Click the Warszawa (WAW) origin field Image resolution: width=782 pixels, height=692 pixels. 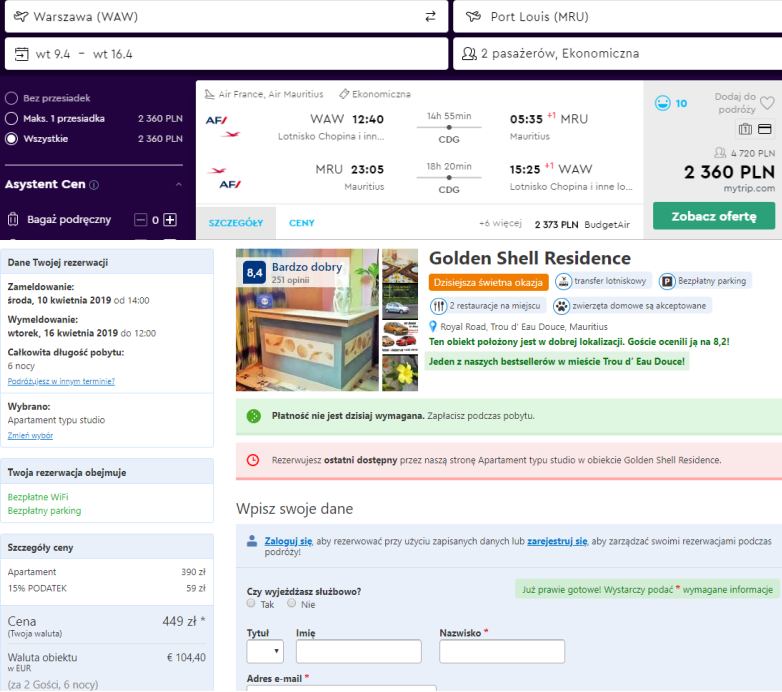click(226, 17)
